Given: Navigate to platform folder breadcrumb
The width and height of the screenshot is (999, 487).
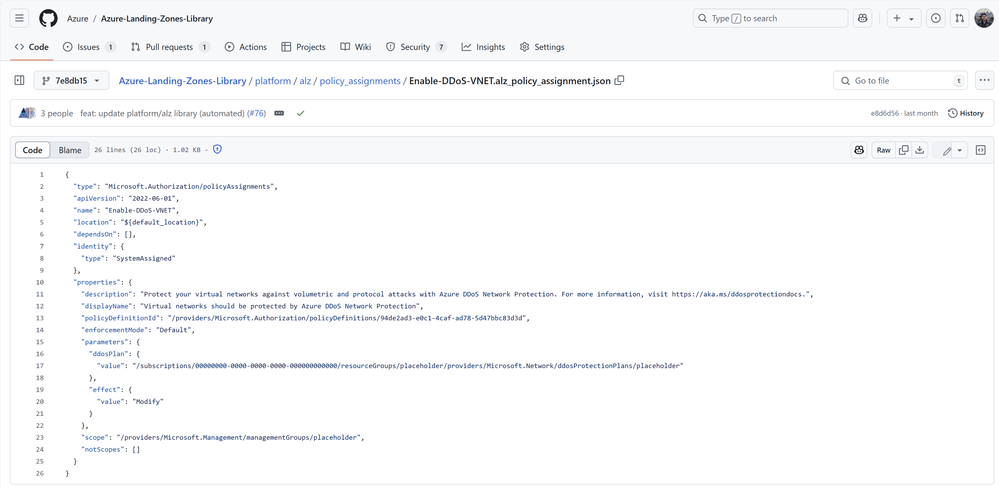Looking at the screenshot, I should pyautogui.click(x=273, y=81).
